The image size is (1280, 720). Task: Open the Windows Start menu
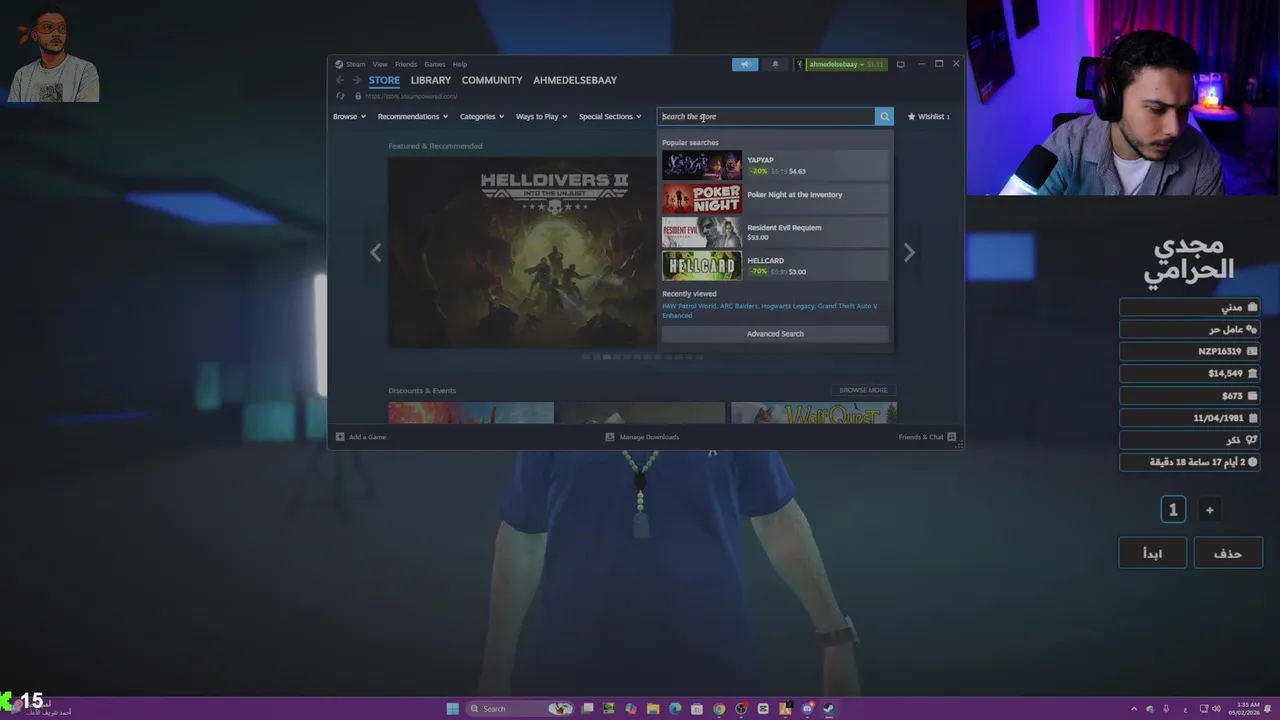point(452,709)
